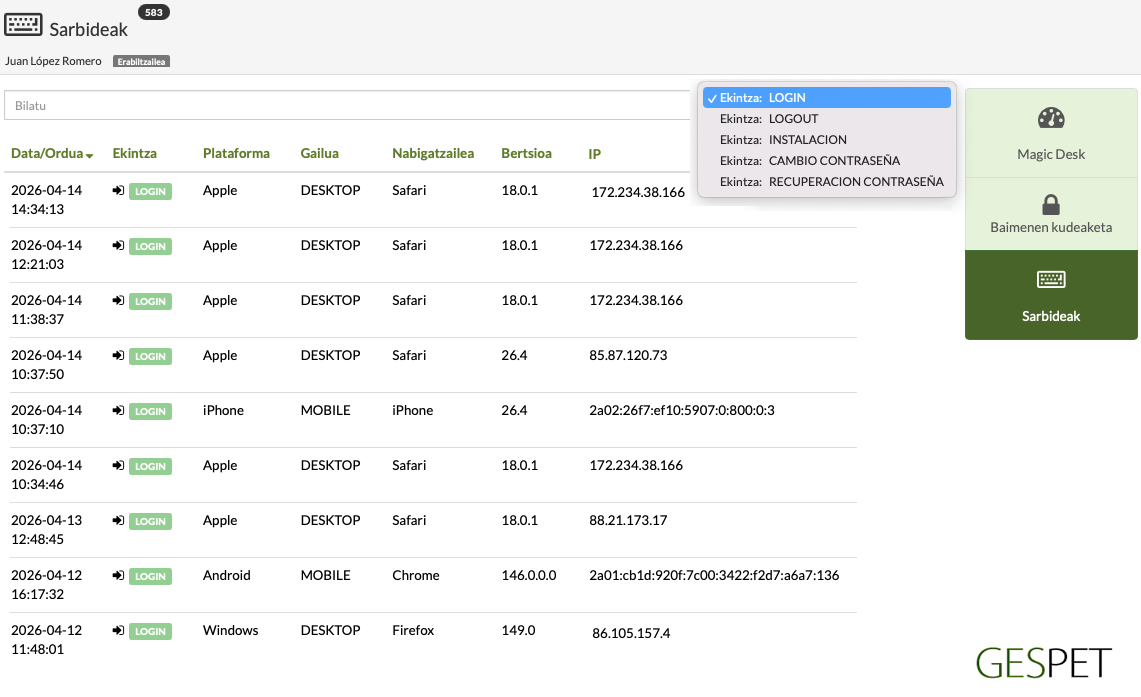This screenshot has width=1141, height=697.
Task: Click the keyboard icon beside Sarbideak title
Action: (x=23, y=26)
